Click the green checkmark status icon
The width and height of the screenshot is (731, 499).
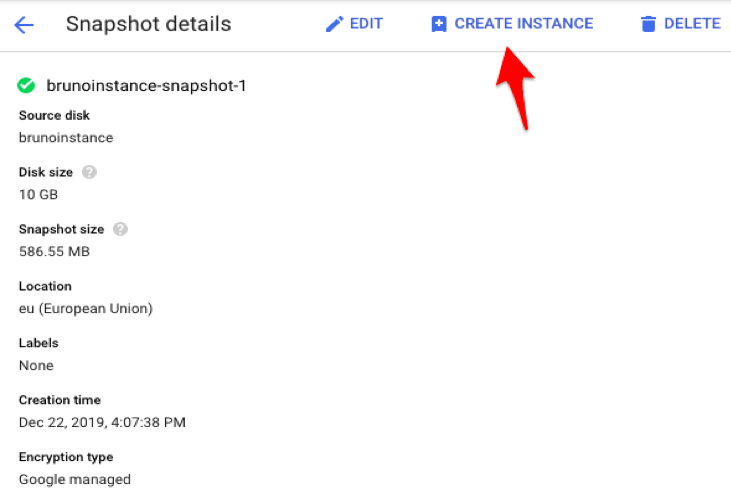27,86
